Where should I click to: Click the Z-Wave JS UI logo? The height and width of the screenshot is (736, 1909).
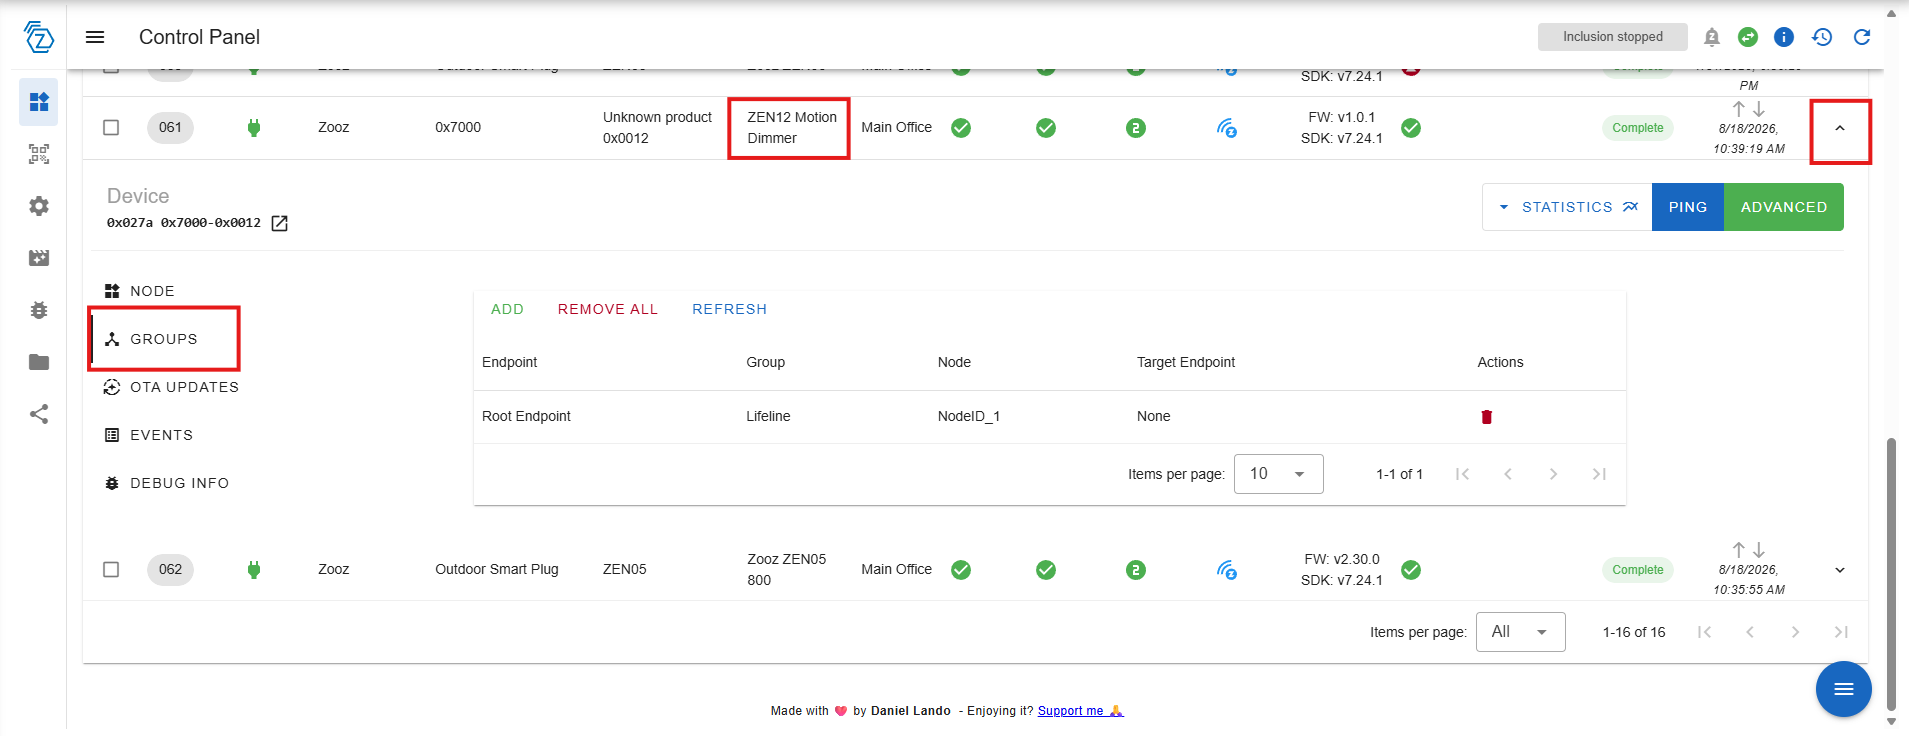(x=38, y=37)
